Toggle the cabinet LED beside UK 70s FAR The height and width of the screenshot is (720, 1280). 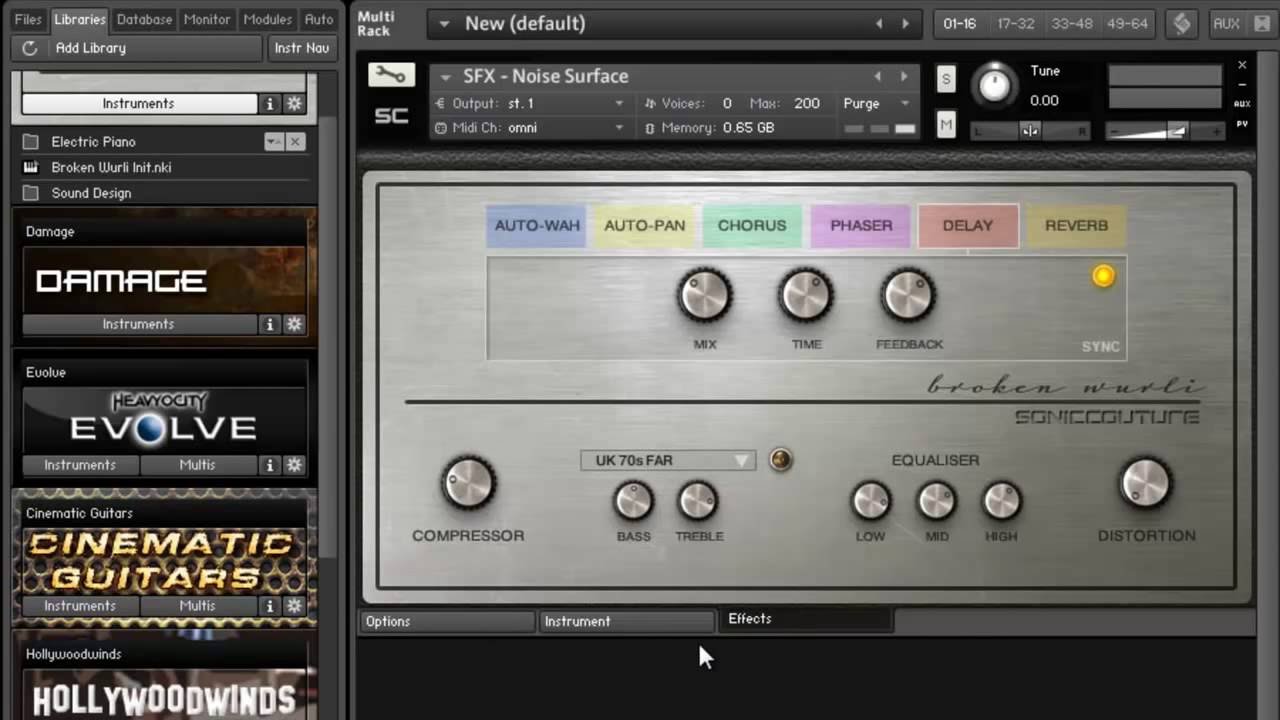(780, 460)
